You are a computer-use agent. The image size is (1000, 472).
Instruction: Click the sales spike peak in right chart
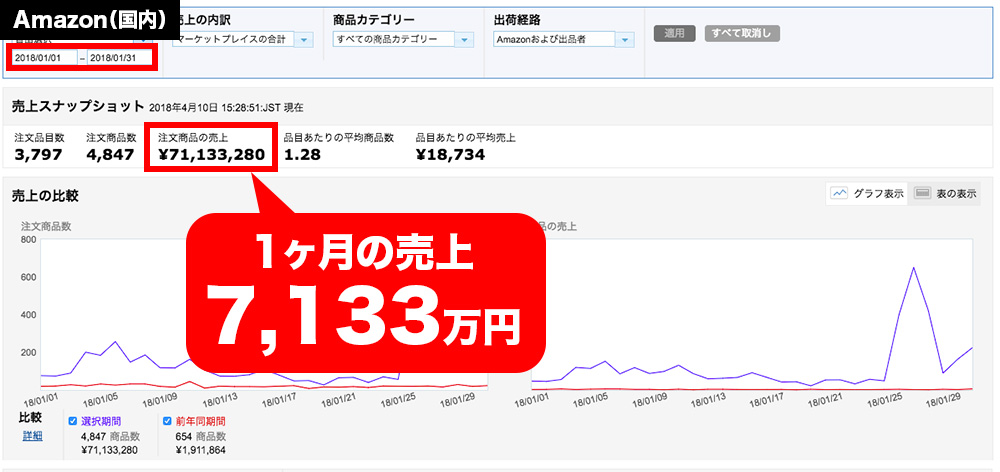(913, 268)
